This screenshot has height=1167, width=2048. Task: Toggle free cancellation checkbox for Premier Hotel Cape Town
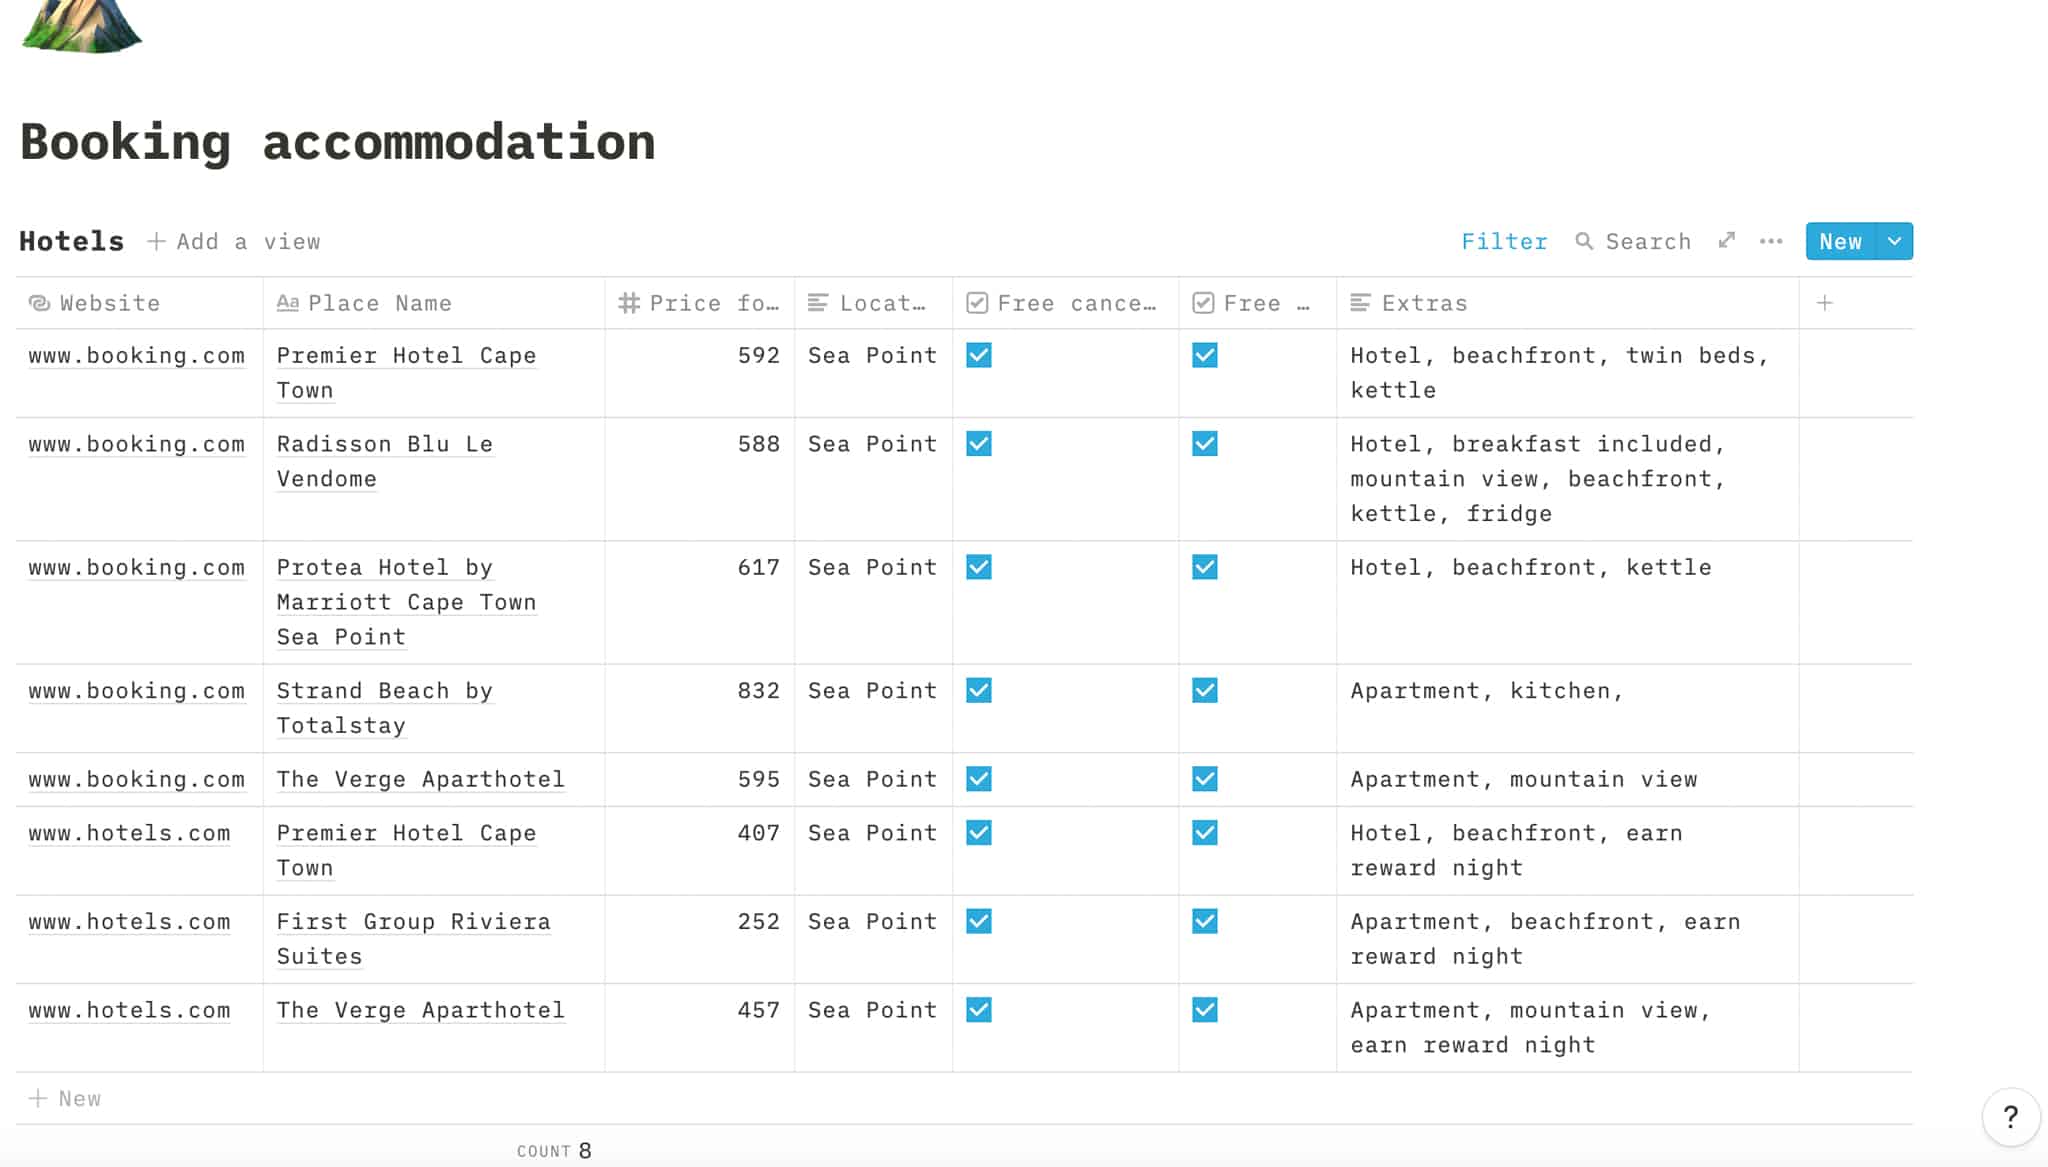pyautogui.click(x=980, y=356)
